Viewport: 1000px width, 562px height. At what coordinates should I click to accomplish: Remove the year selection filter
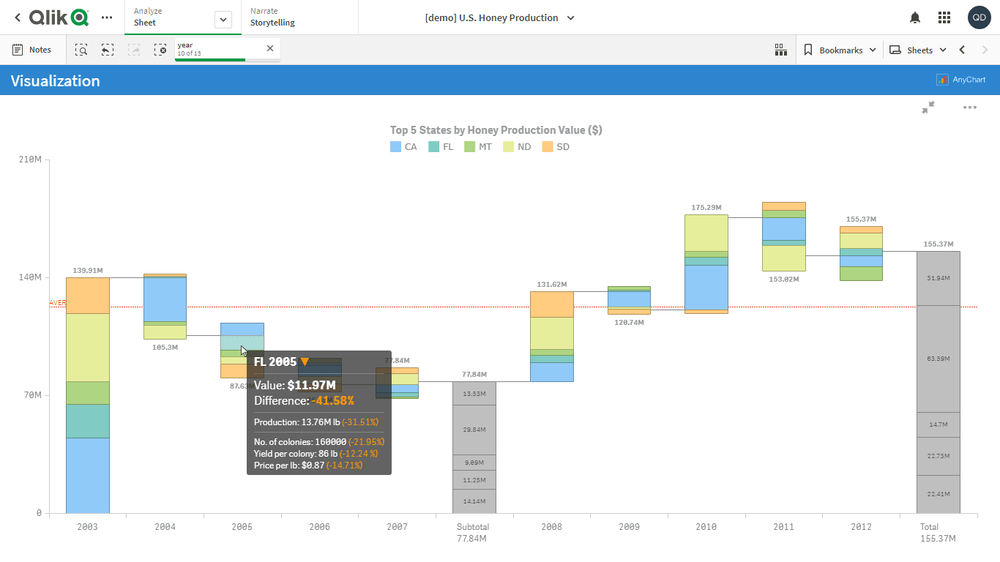(x=270, y=48)
